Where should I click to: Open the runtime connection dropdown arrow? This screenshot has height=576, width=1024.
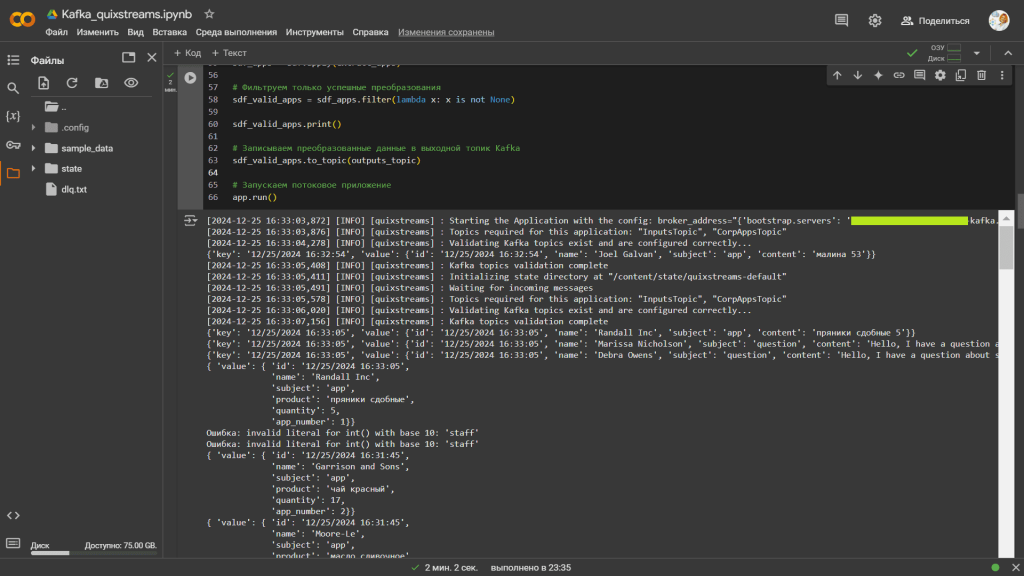pyautogui.click(x=977, y=53)
